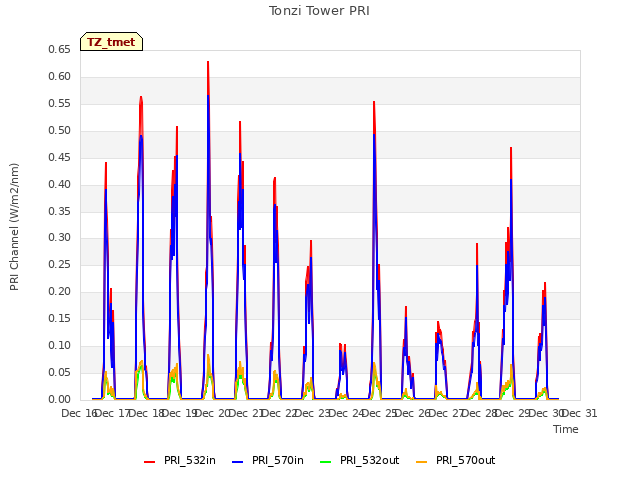Click the red PRI_532in legend swatch
Screen dimensions: 640x480
coord(149,461)
